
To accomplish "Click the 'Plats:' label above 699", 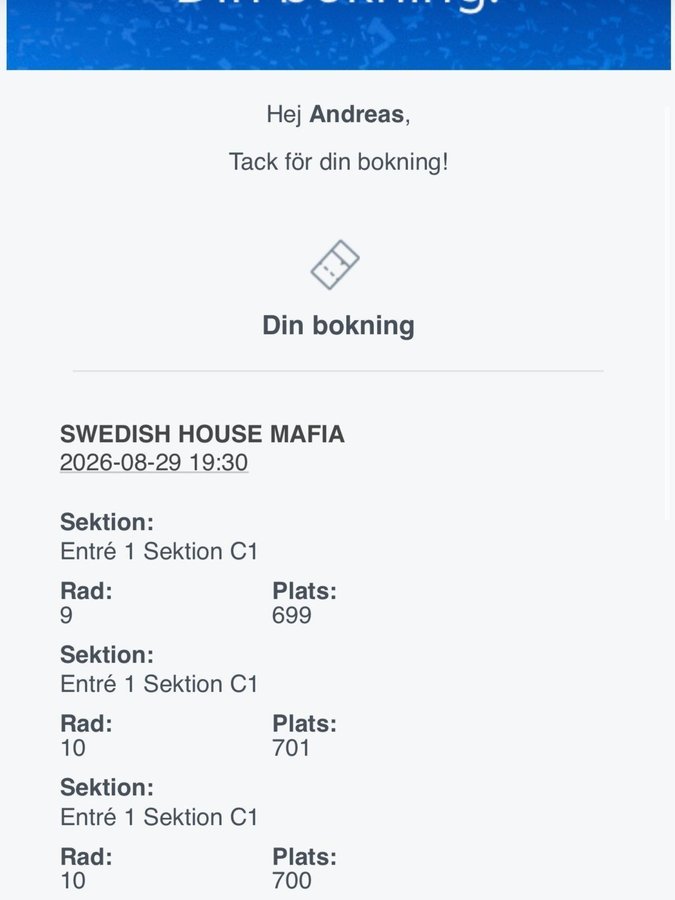I will tap(304, 591).
